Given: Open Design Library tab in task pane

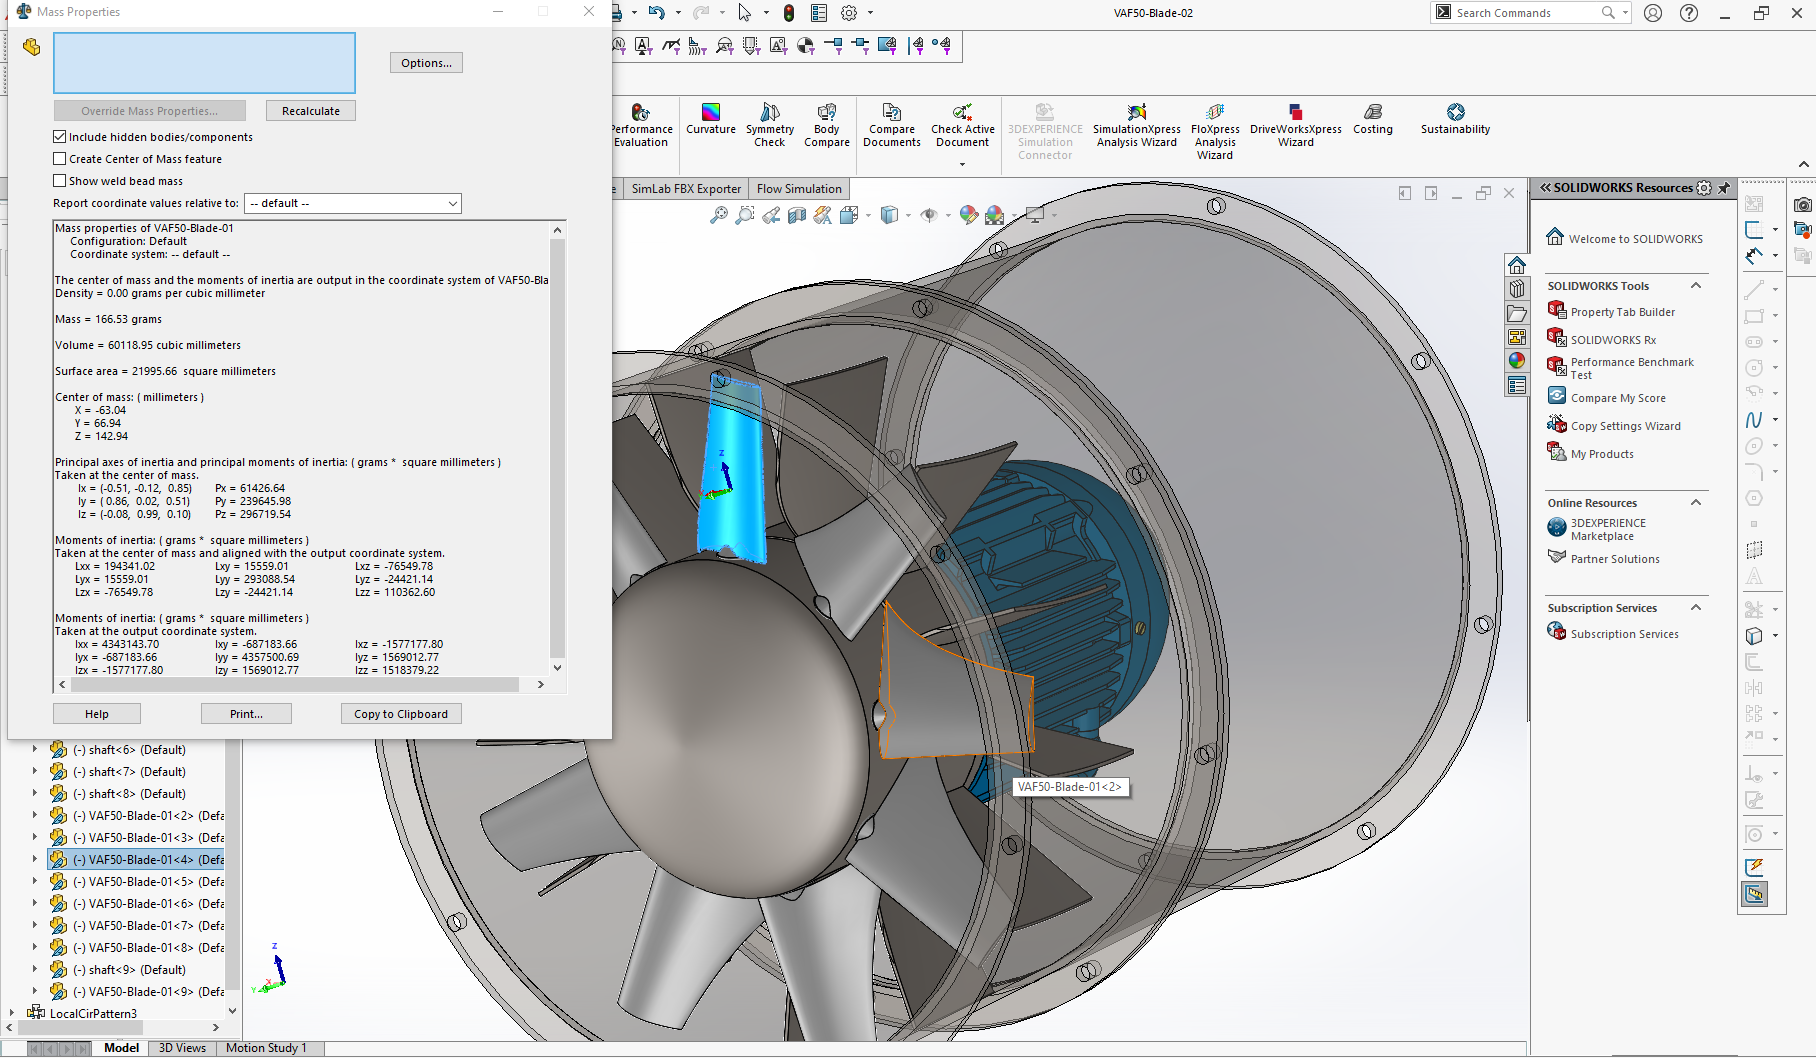Looking at the screenshot, I should click(x=1517, y=289).
